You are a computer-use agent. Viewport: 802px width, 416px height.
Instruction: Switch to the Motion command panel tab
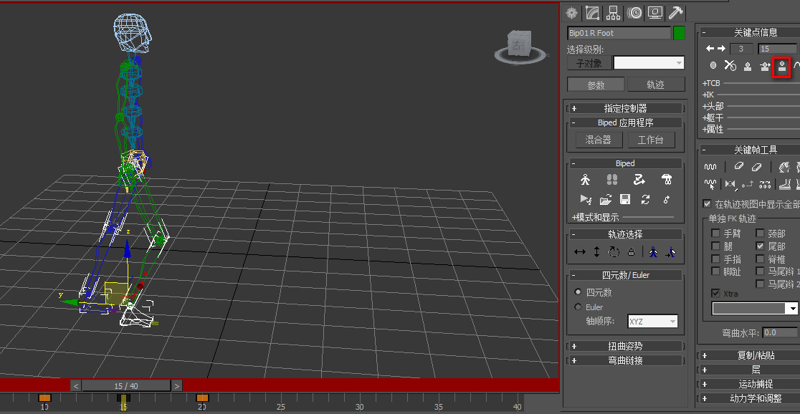[x=634, y=13]
